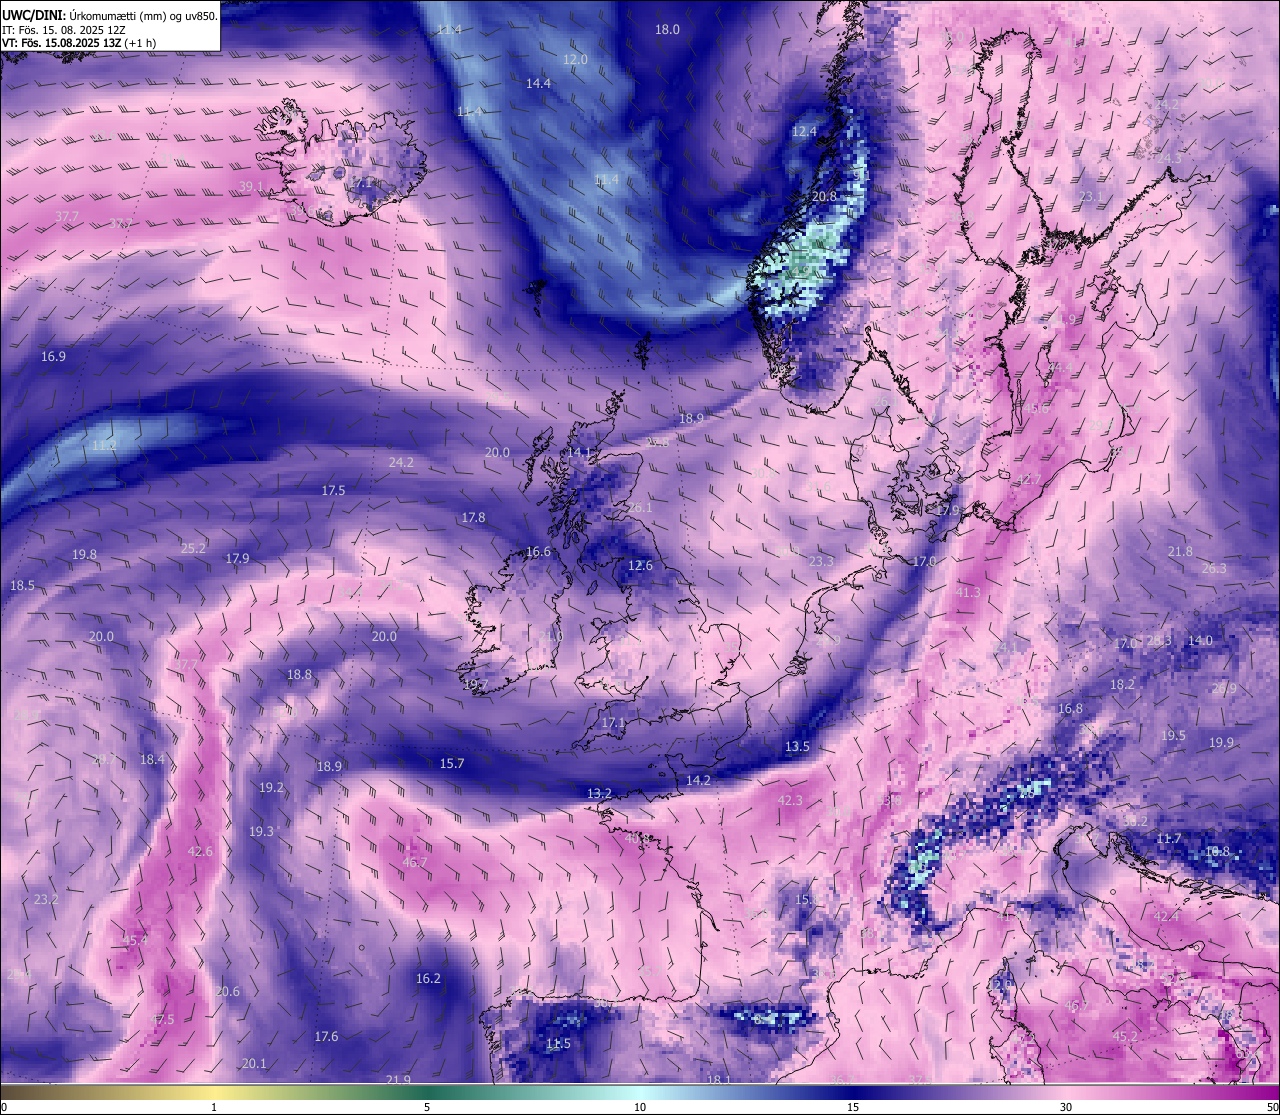Click the map value '42.3'
1280x1115 pixels.
(x=790, y=801)
